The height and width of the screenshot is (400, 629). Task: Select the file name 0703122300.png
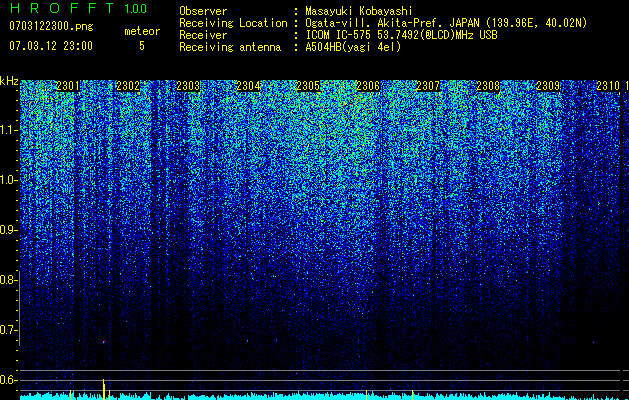pos(51,26)
